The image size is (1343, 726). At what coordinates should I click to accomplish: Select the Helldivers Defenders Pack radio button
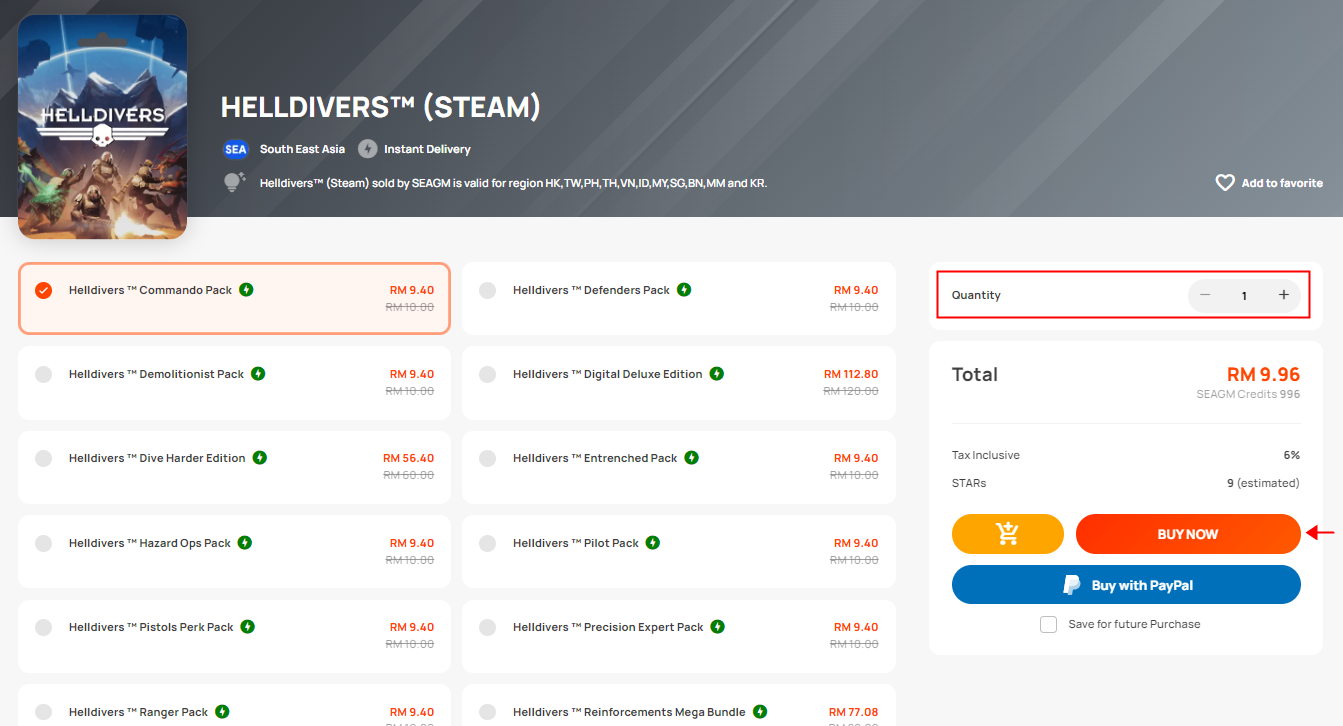(x=487, y=290)
